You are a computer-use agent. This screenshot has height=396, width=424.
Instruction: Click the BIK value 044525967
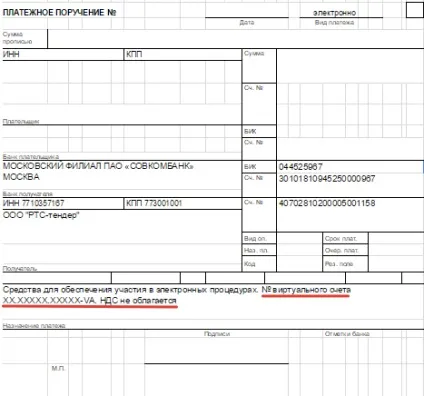point(301,166)
